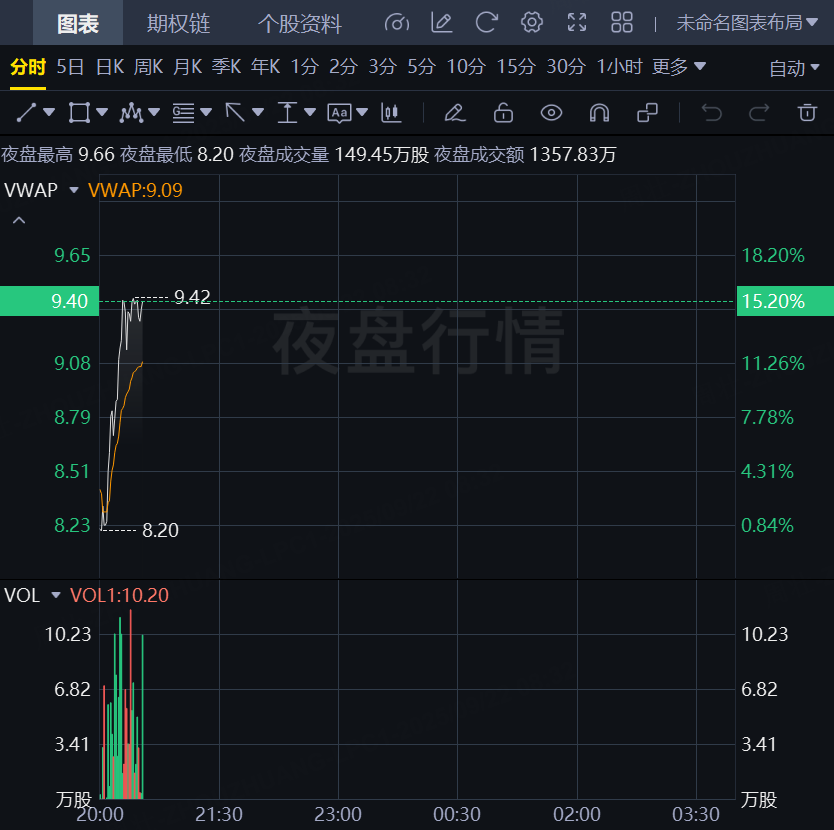Enter fullscreen with the expand icon

(577, 23)
